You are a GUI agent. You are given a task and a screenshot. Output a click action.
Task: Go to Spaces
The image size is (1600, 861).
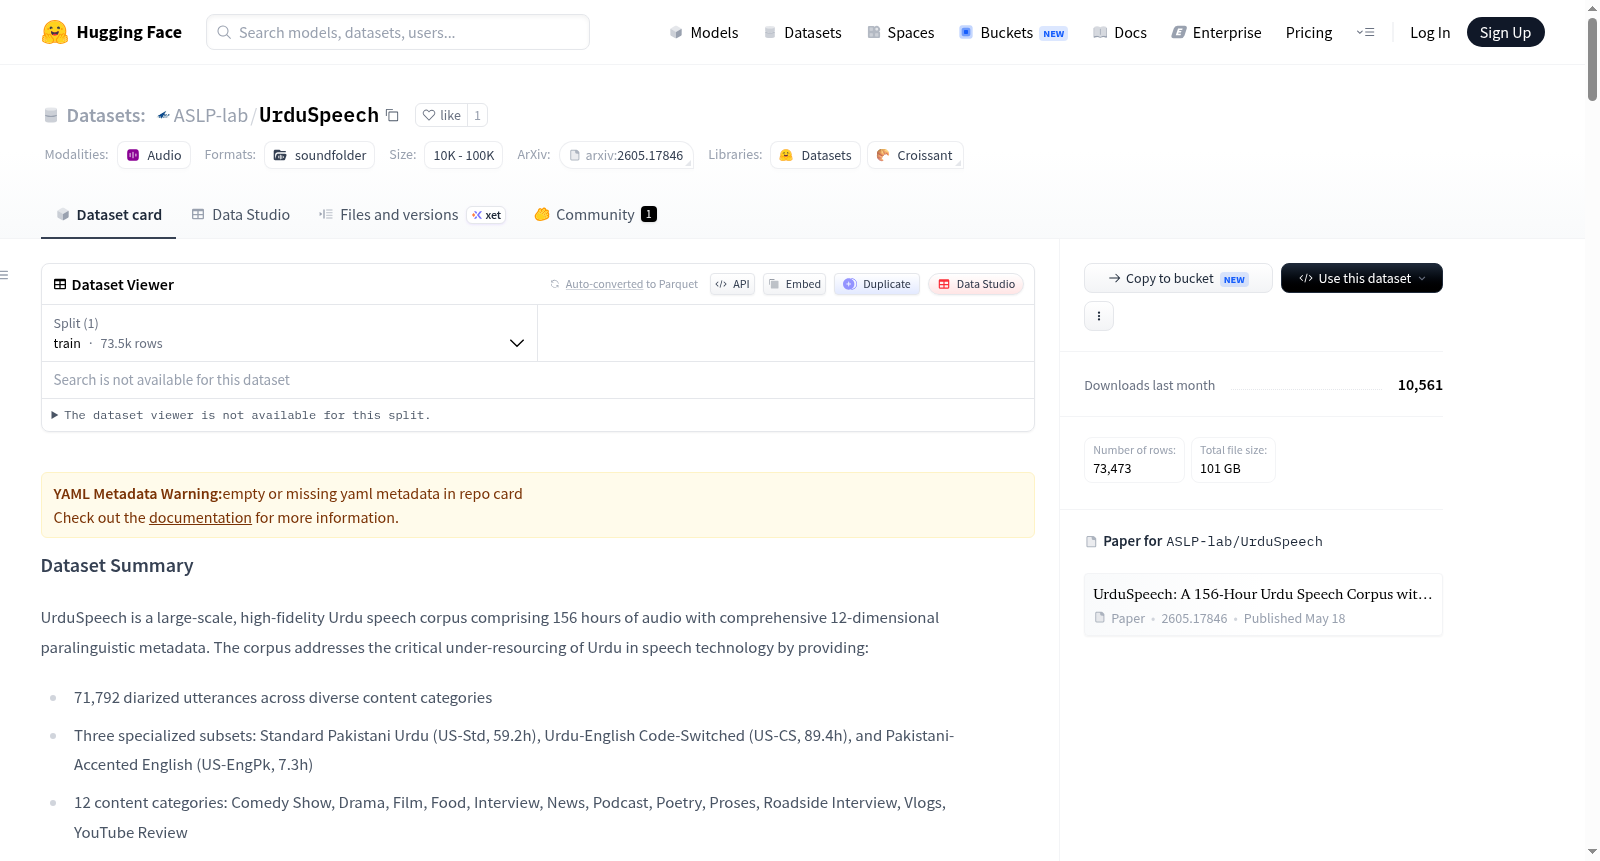901,32
